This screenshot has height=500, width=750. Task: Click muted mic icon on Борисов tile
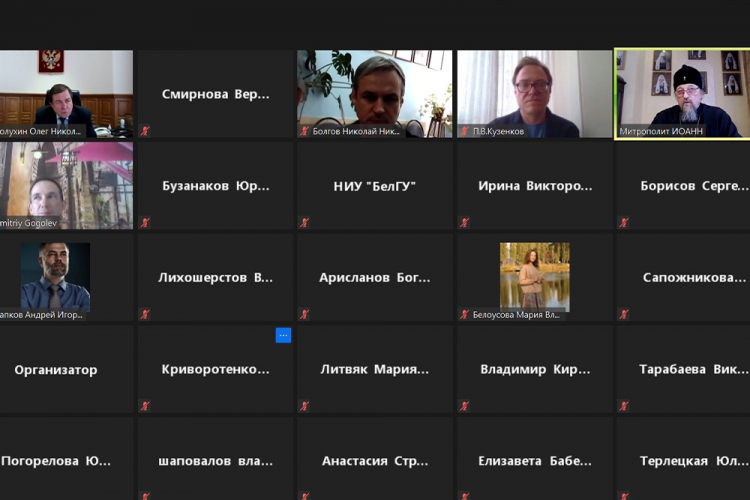pyautogui.click(x=624, y=222)
